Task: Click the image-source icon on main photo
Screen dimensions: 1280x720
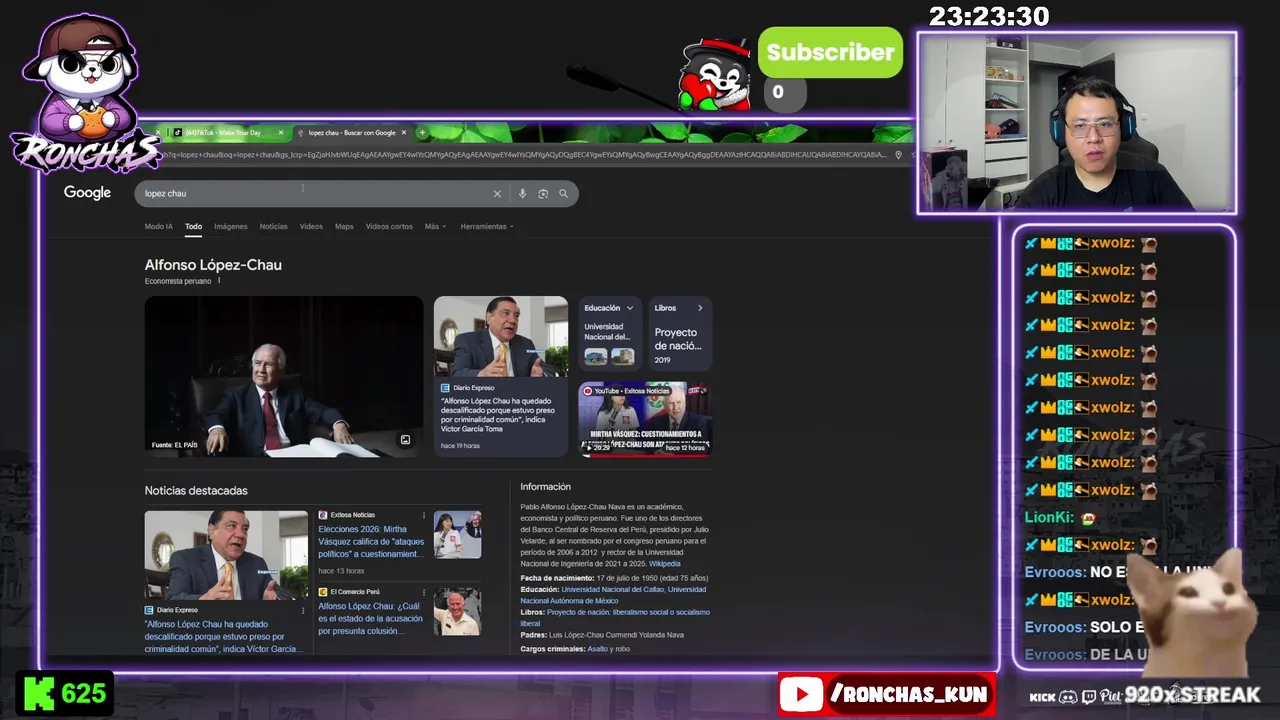Action: coord(405,440)
